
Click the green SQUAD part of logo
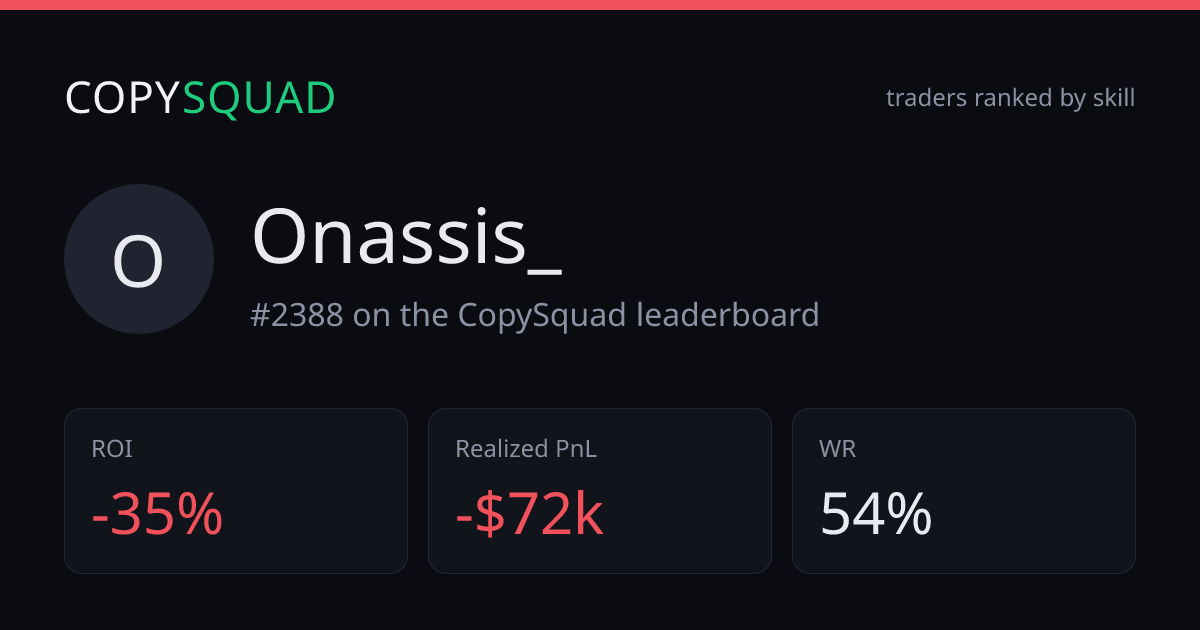pos(259,98)
